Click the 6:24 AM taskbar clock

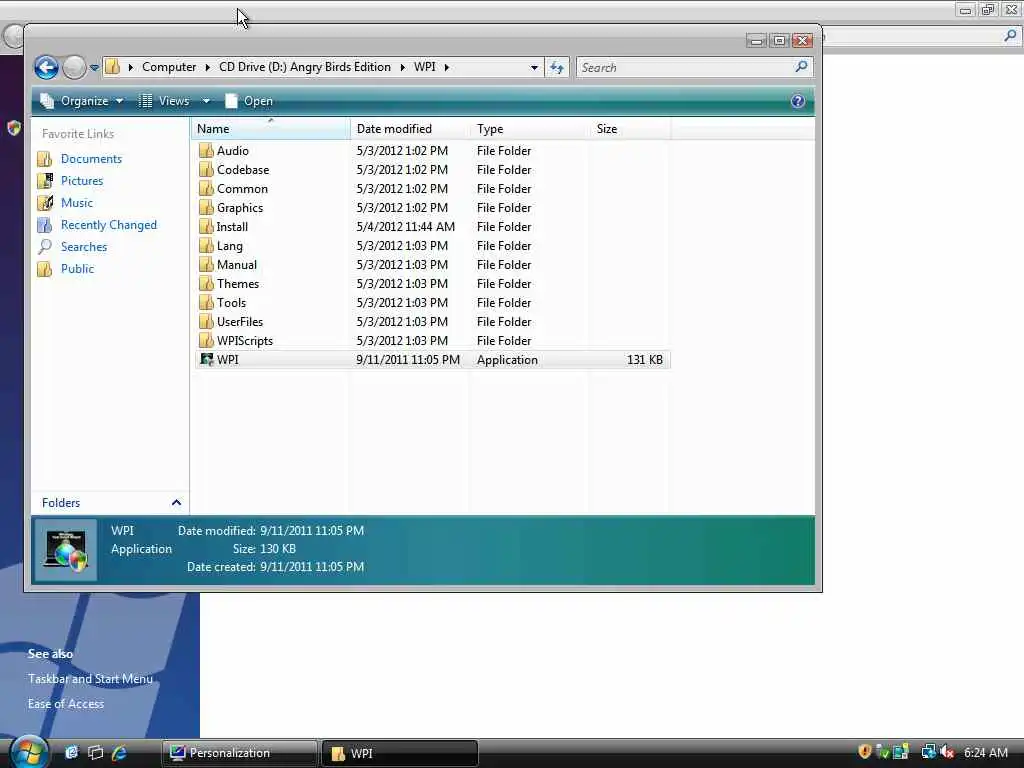coord(985,752)
